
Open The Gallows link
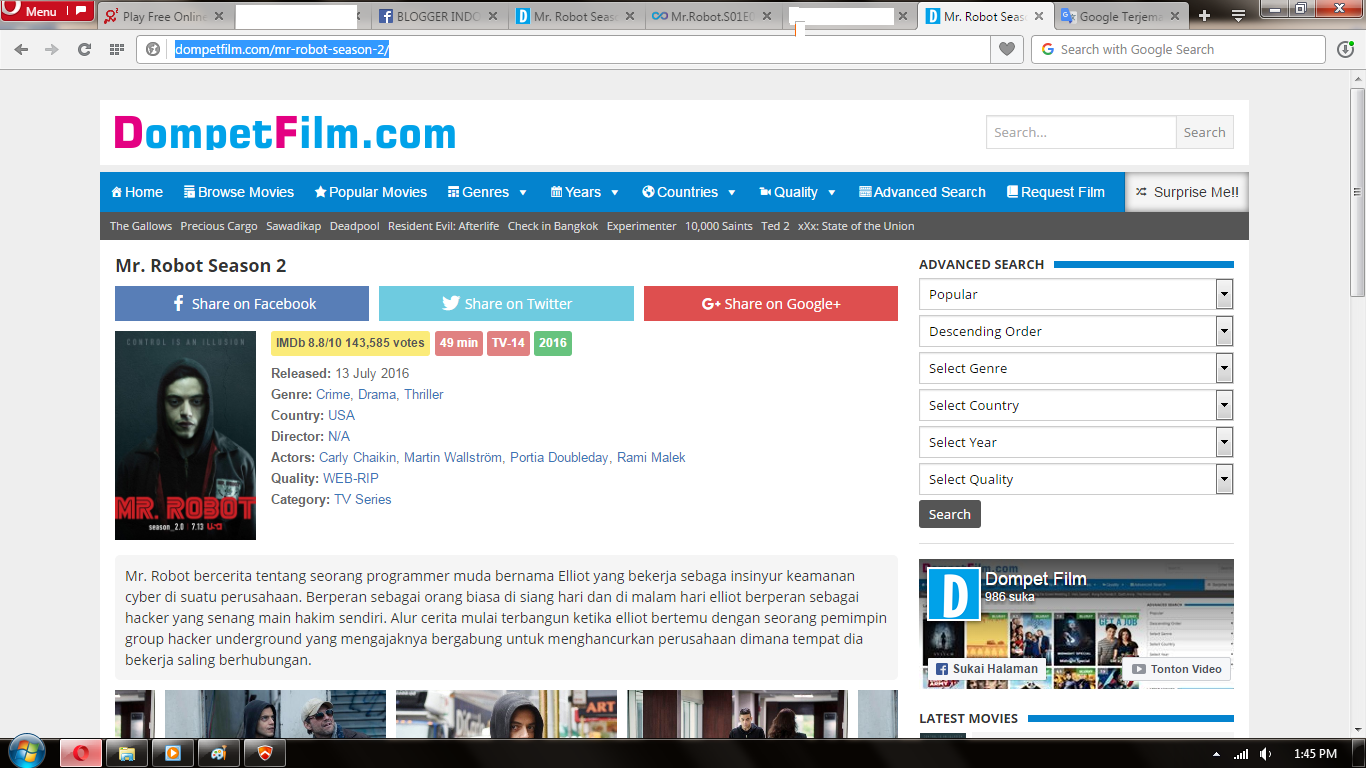coord(141,226)
